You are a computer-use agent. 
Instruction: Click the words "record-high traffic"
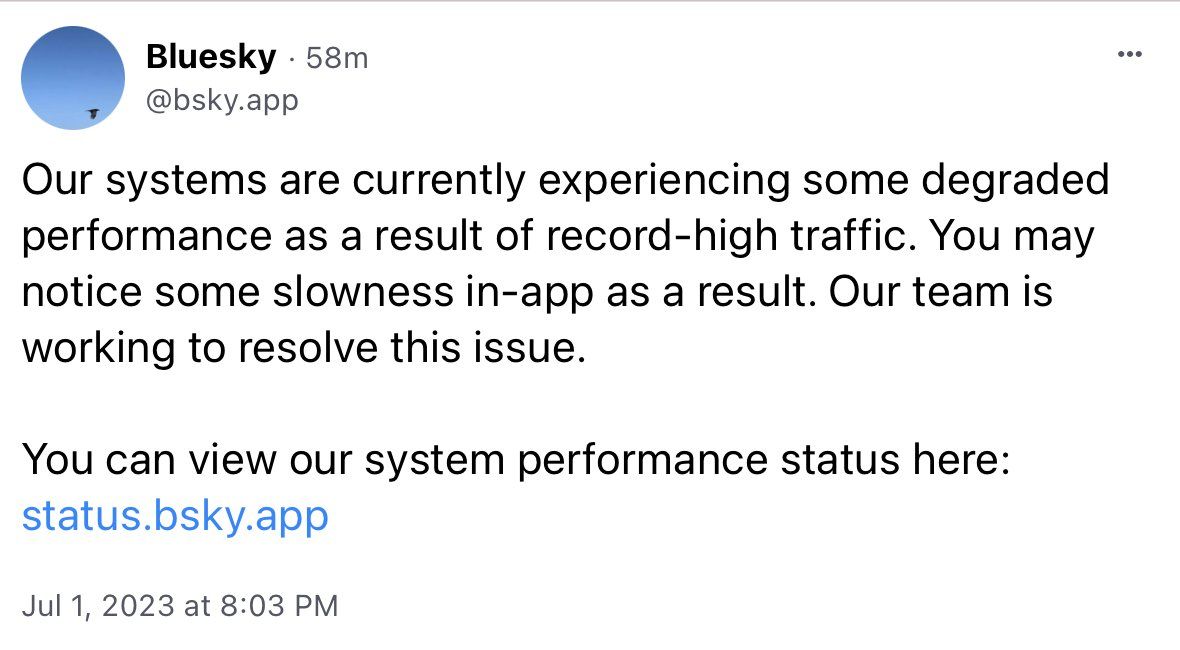pos(728,236)
